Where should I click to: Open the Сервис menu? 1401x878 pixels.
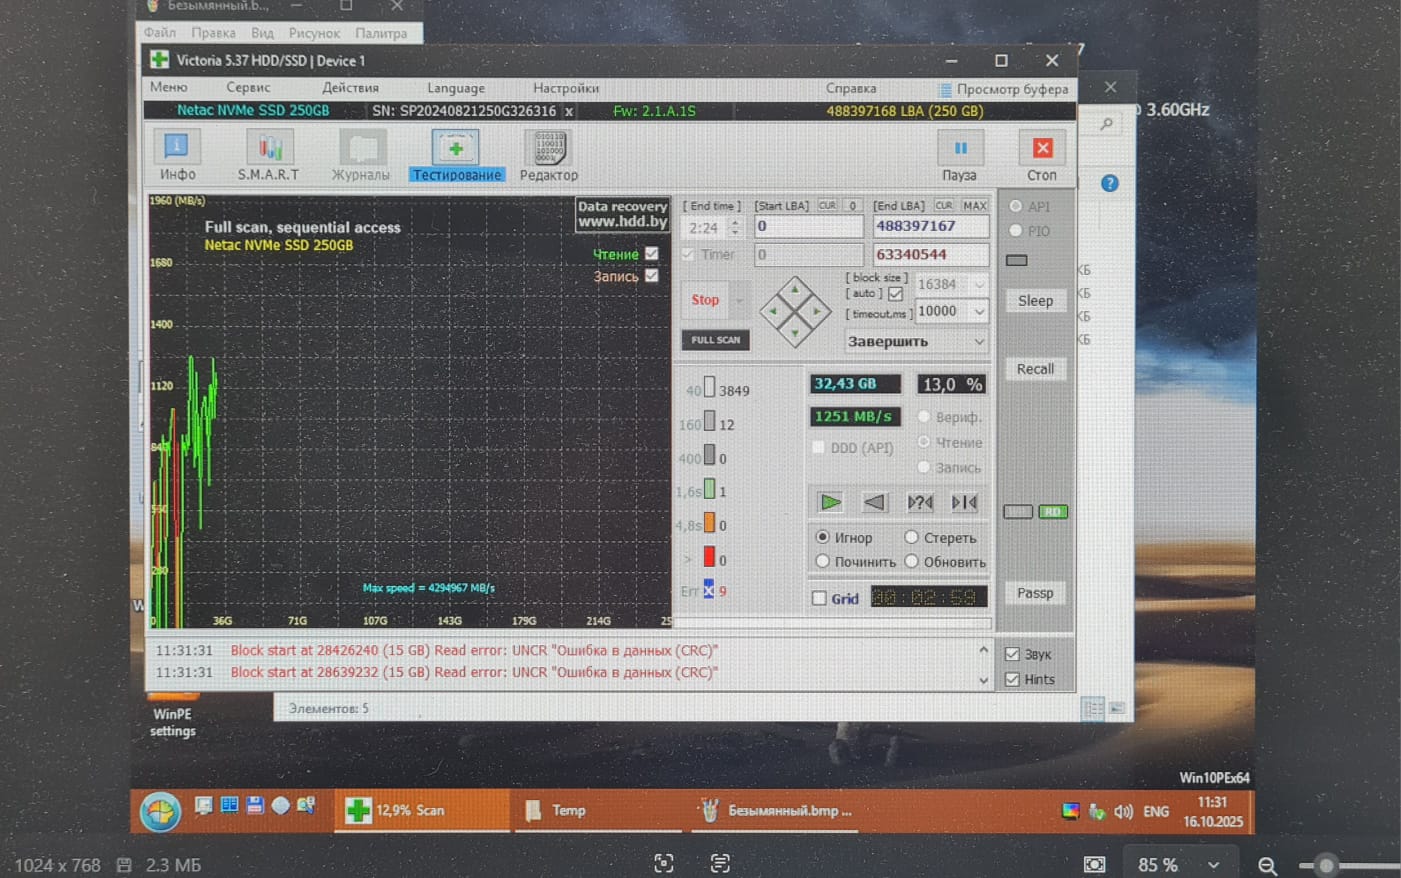[x=248, y=88]
